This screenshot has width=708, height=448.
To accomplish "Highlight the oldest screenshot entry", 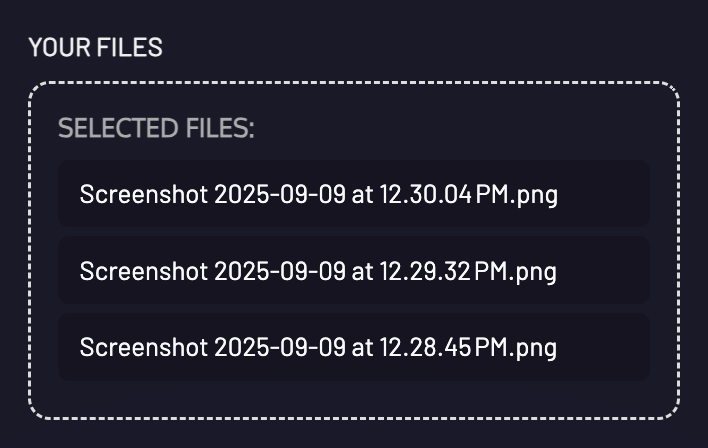I will 318,347.
